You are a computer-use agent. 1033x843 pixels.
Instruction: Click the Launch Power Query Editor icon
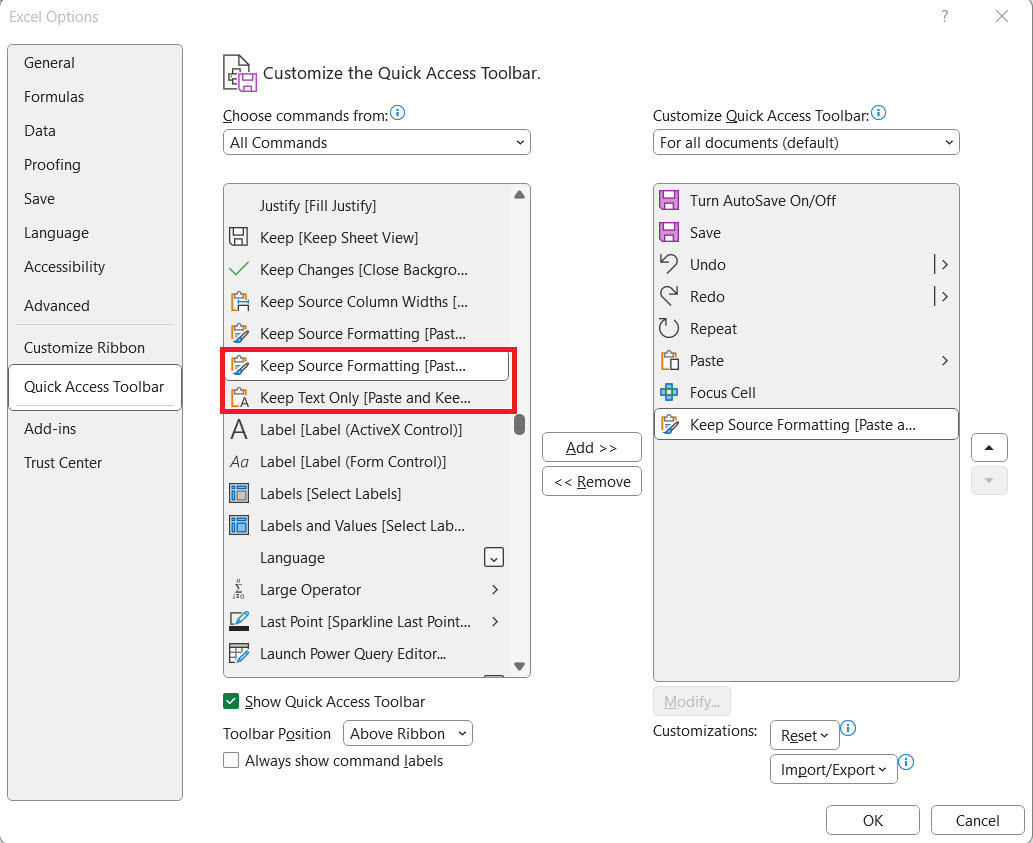click(238, 653)
